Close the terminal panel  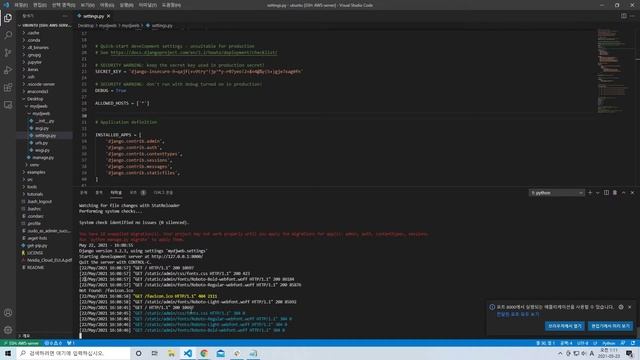point(632,192)
